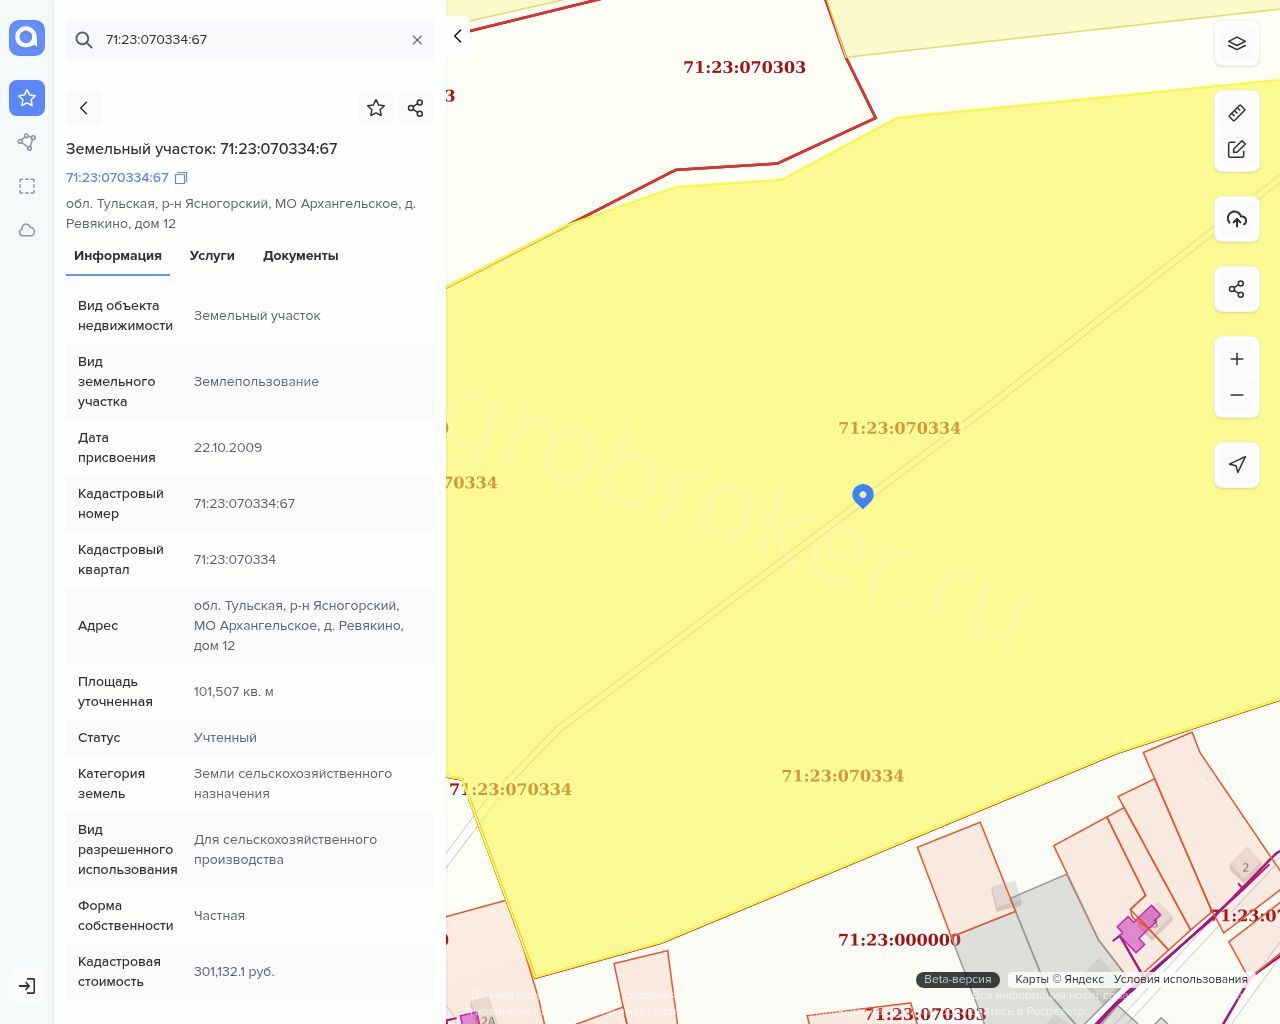
Task: Switch to the Услуги tab
Action: click(x=212, y=256)
